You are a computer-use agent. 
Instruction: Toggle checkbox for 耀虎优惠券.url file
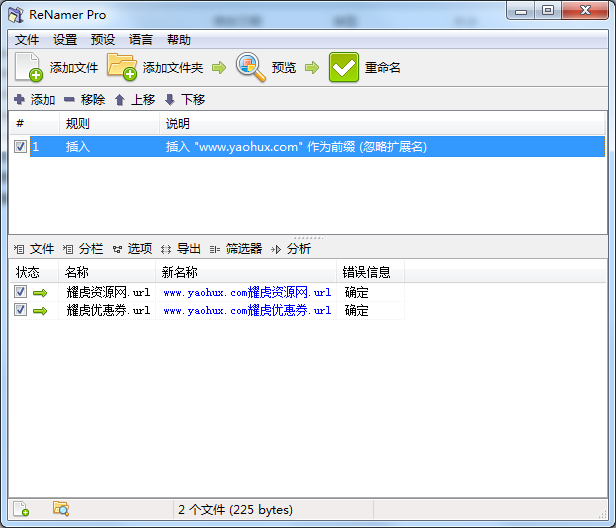(x=21, y=310)
